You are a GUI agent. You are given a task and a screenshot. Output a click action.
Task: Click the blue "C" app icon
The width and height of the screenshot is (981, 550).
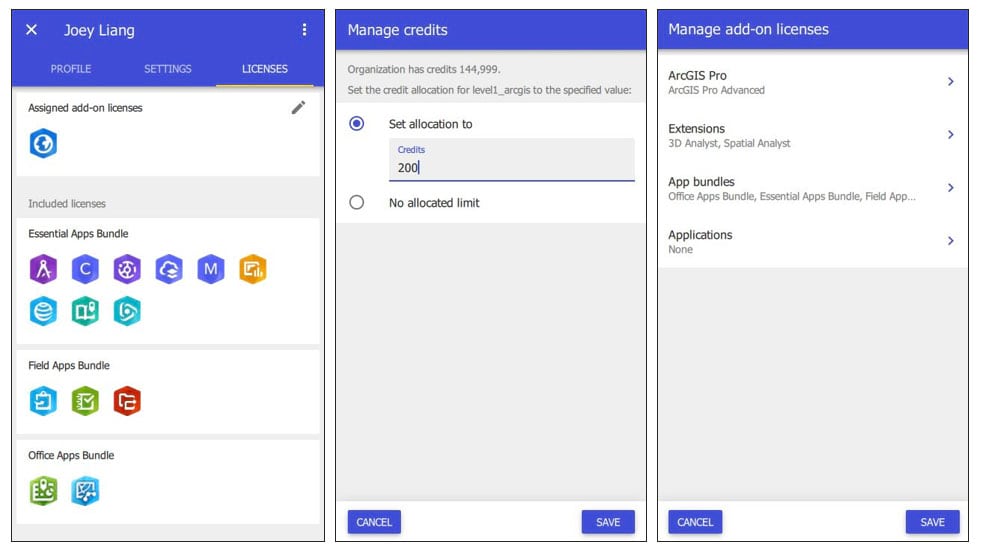(x=85, y=269)
